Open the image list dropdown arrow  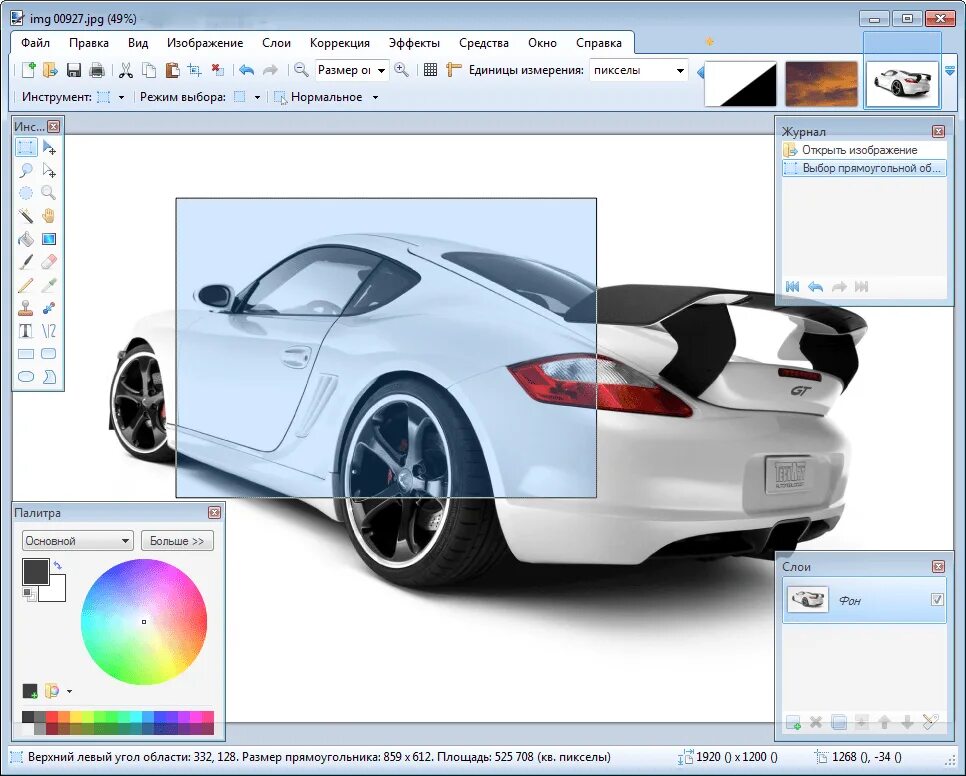point(950,71)
